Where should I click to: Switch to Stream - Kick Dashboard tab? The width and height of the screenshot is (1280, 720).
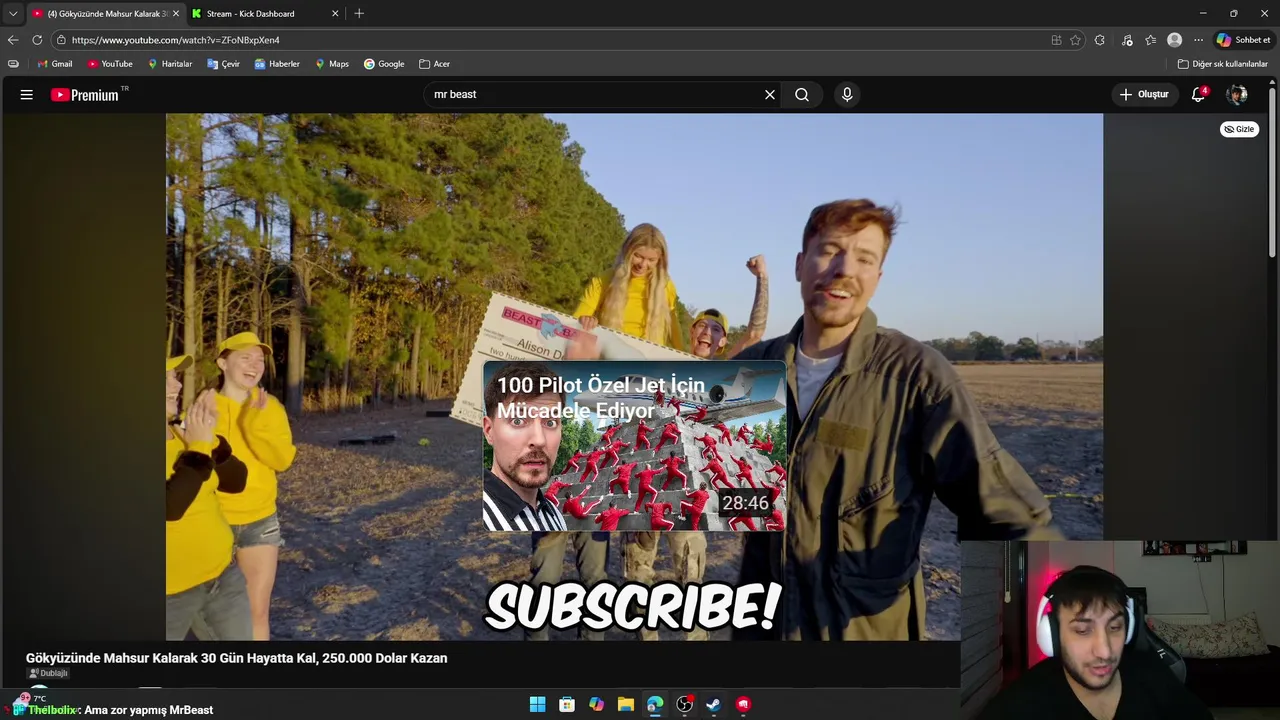coord(265,14)
